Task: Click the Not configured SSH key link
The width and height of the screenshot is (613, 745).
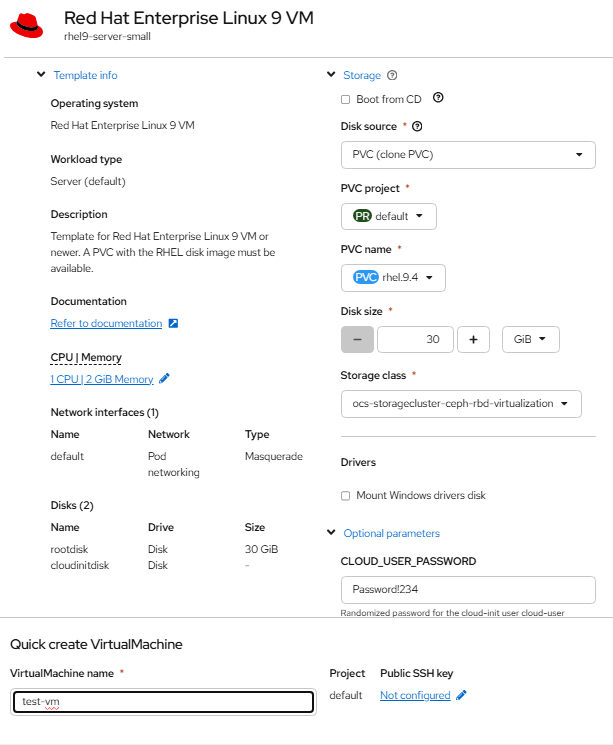Action: pos(415,695)
